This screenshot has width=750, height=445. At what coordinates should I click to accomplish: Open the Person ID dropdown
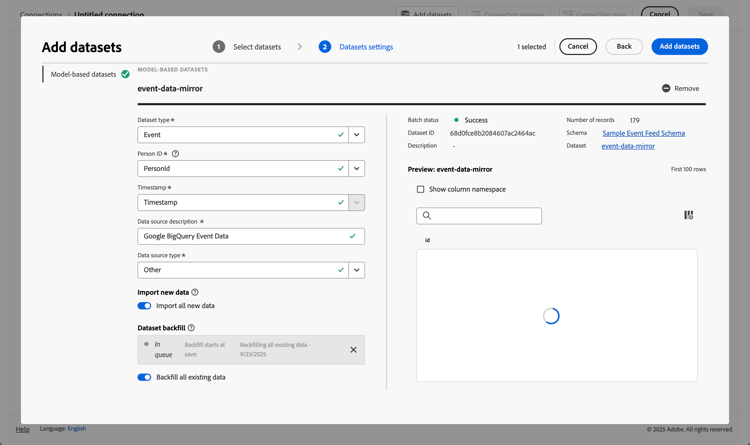click(x=356, y=168)
